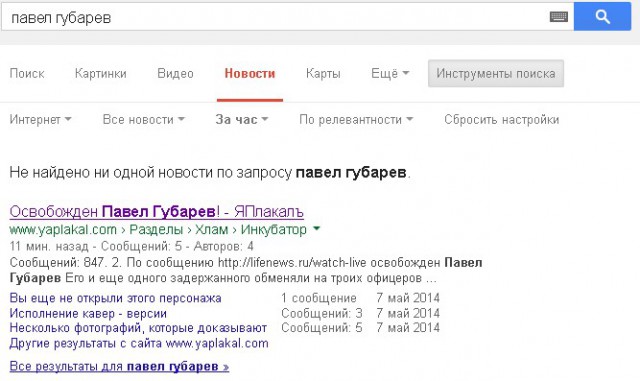The width and height of the screenshot is (640, 381).
Task: Switch to the Картинки tab
Action: click(100, 74)
